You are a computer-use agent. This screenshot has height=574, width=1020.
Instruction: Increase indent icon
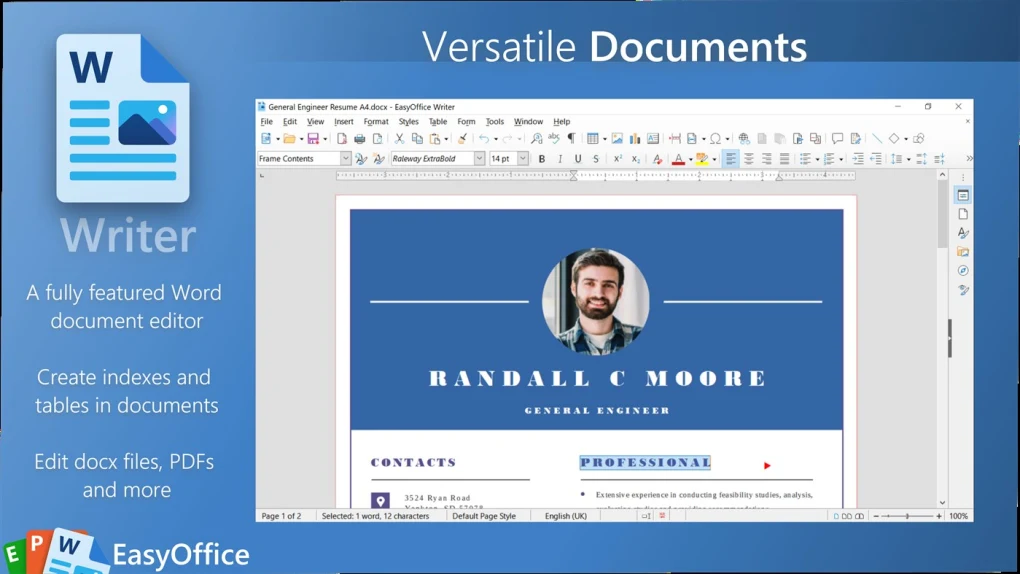coord(858,159)
